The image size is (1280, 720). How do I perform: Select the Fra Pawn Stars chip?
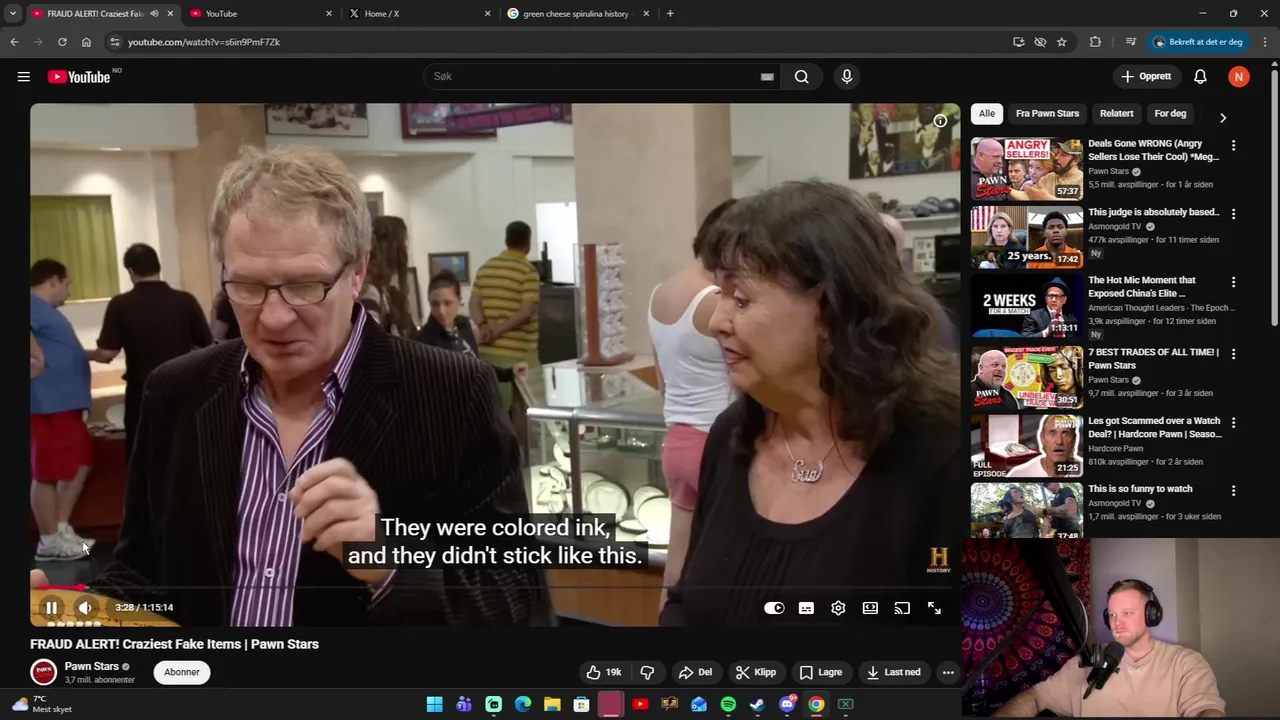coord(1047,114)
